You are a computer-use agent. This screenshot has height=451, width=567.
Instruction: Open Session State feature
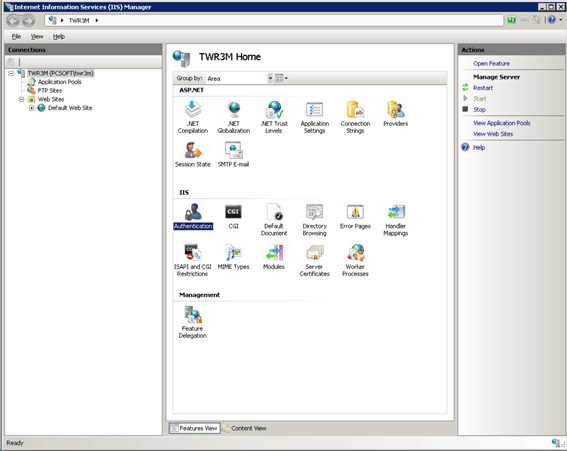pos(193,154)
